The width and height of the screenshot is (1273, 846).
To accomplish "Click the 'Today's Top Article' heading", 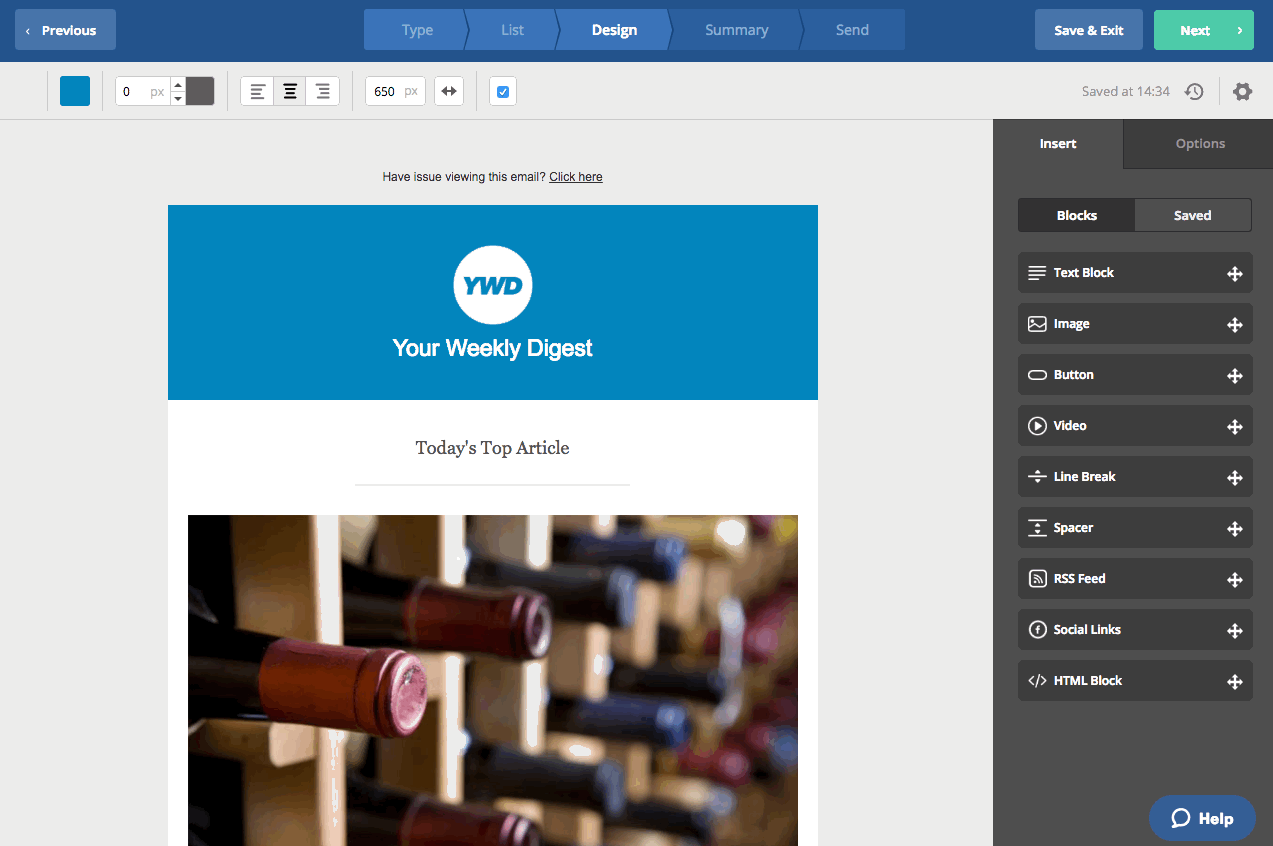I will [x=493, y=448].
